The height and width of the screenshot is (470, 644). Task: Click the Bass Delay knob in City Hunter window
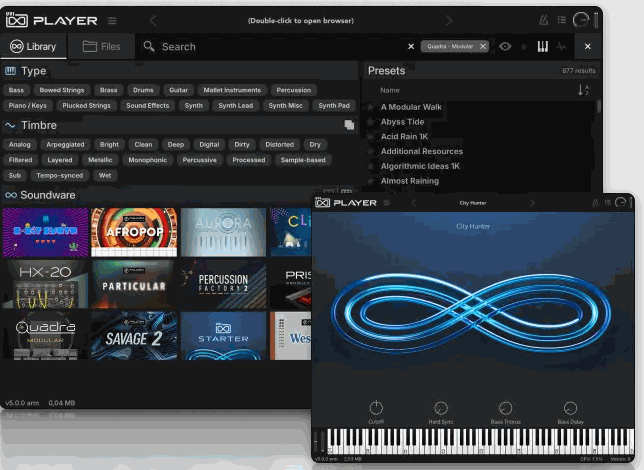tap(570, 408)
